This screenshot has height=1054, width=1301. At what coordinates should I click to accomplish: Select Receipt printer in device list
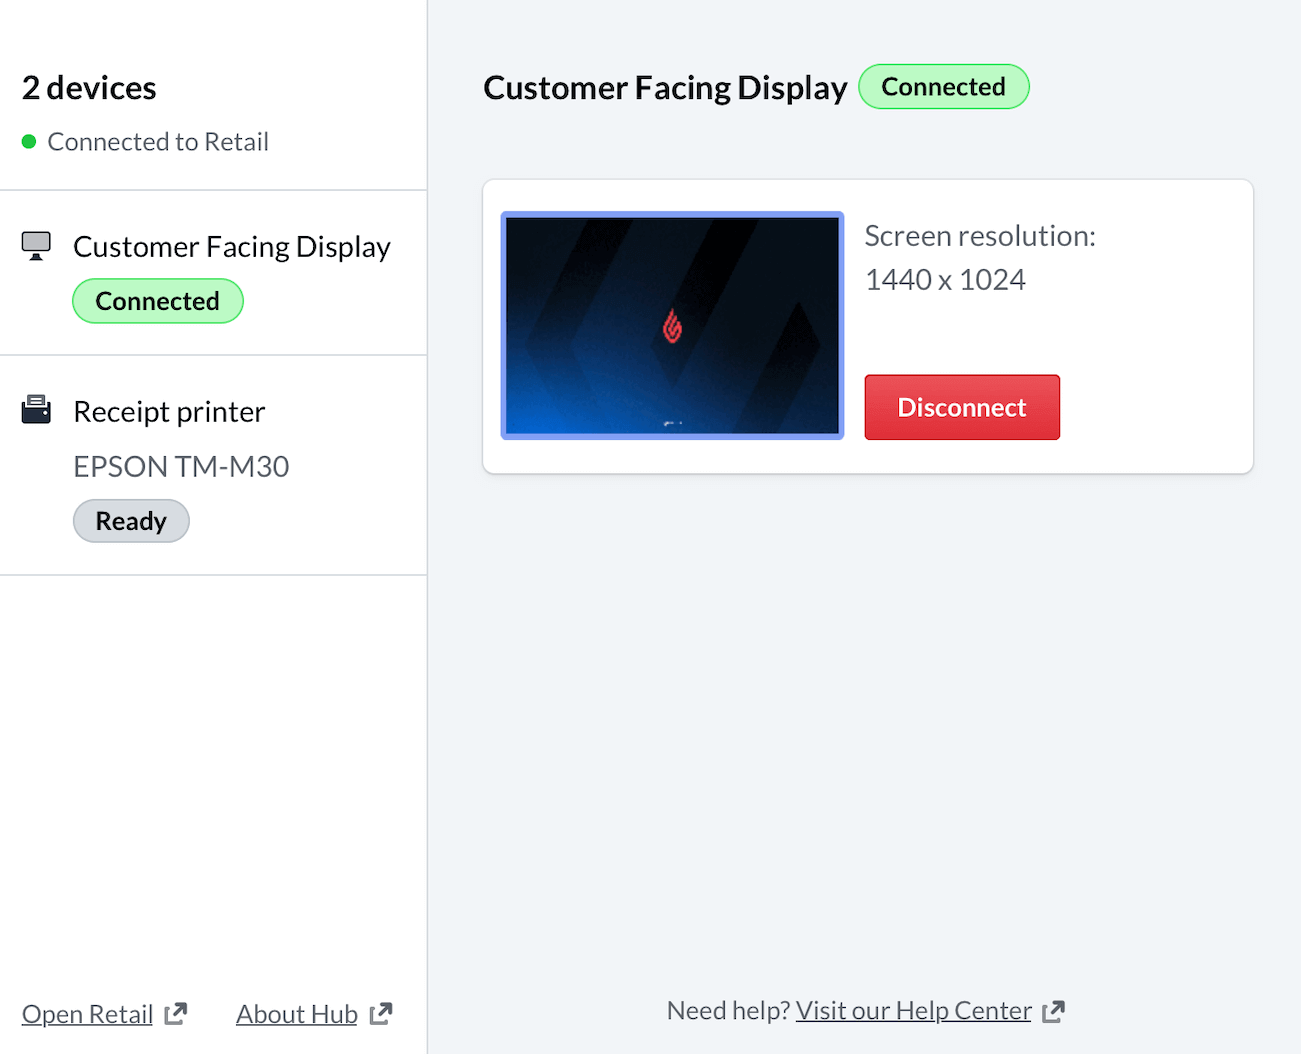tap(169, 412)
